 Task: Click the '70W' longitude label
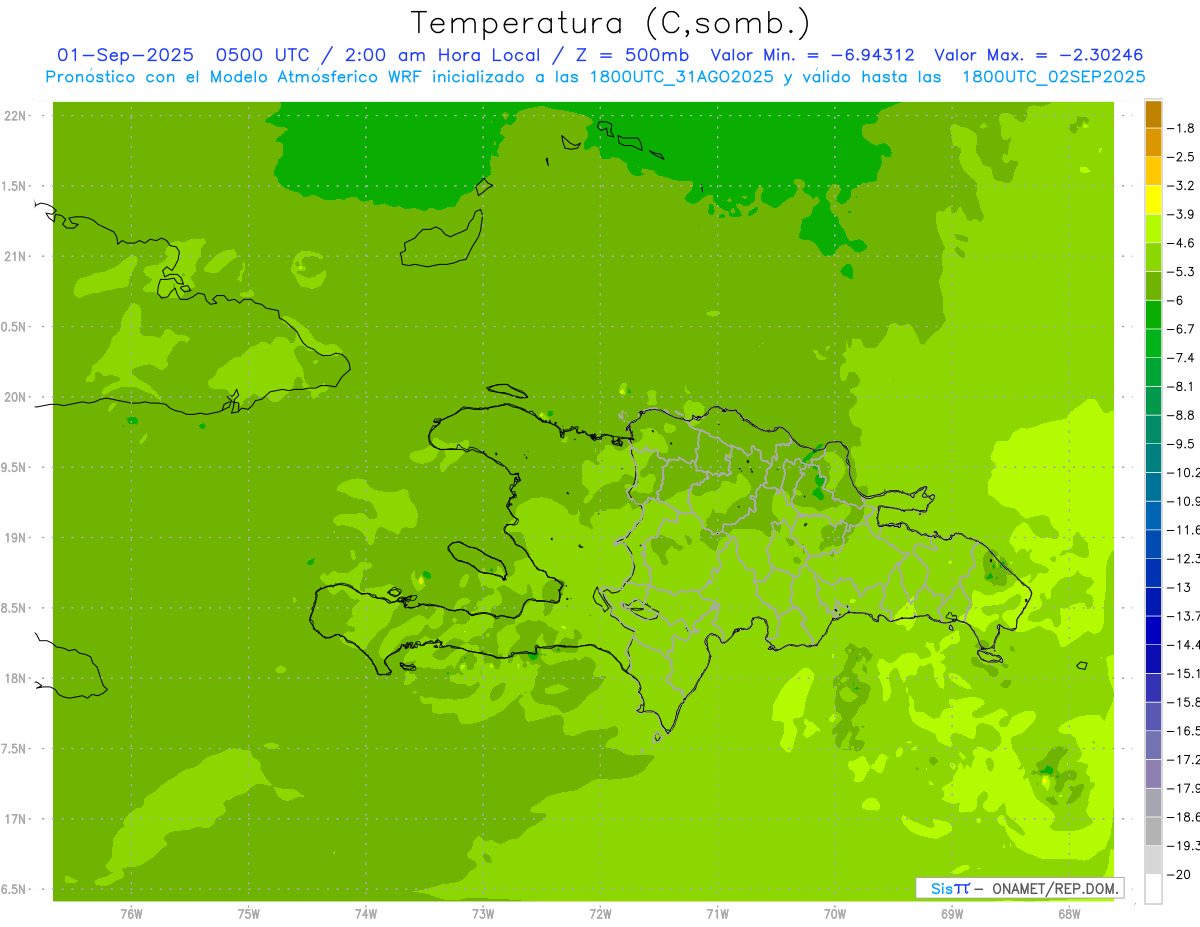point(834,913)
